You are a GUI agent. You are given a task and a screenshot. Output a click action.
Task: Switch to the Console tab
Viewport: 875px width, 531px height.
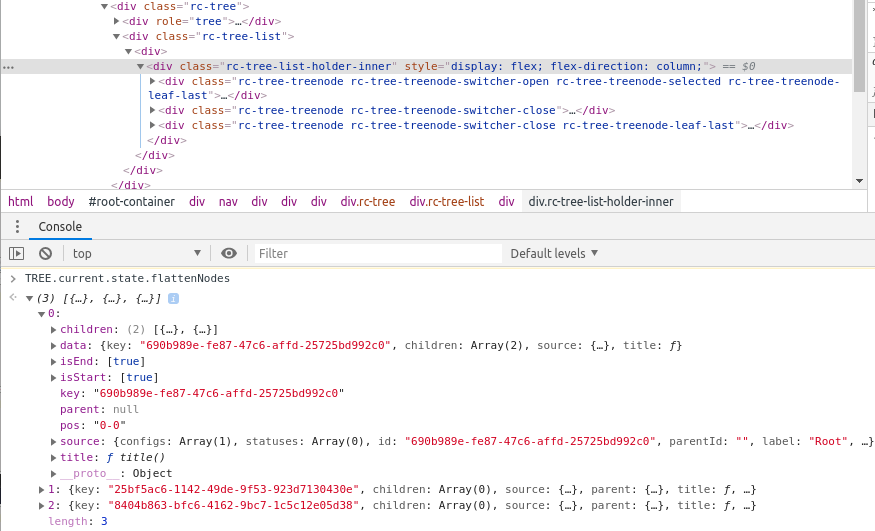pyautogui.click(x=60, y=227)
